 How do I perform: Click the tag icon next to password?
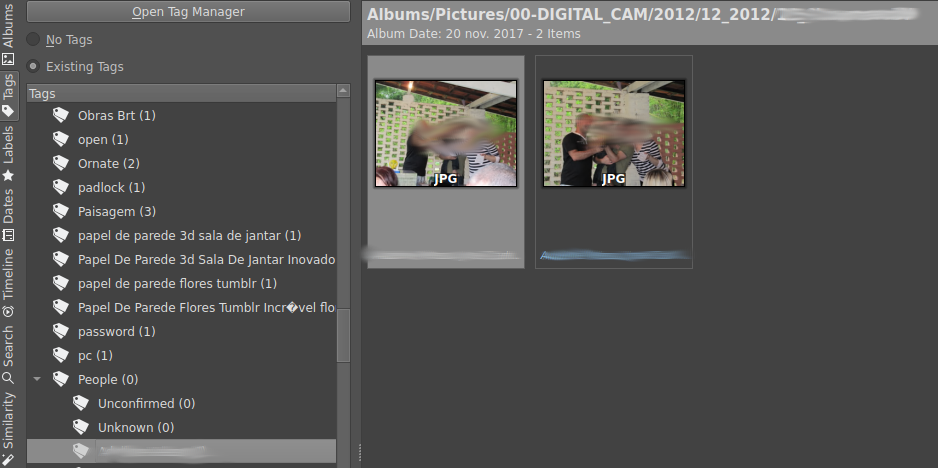point(61,332)
